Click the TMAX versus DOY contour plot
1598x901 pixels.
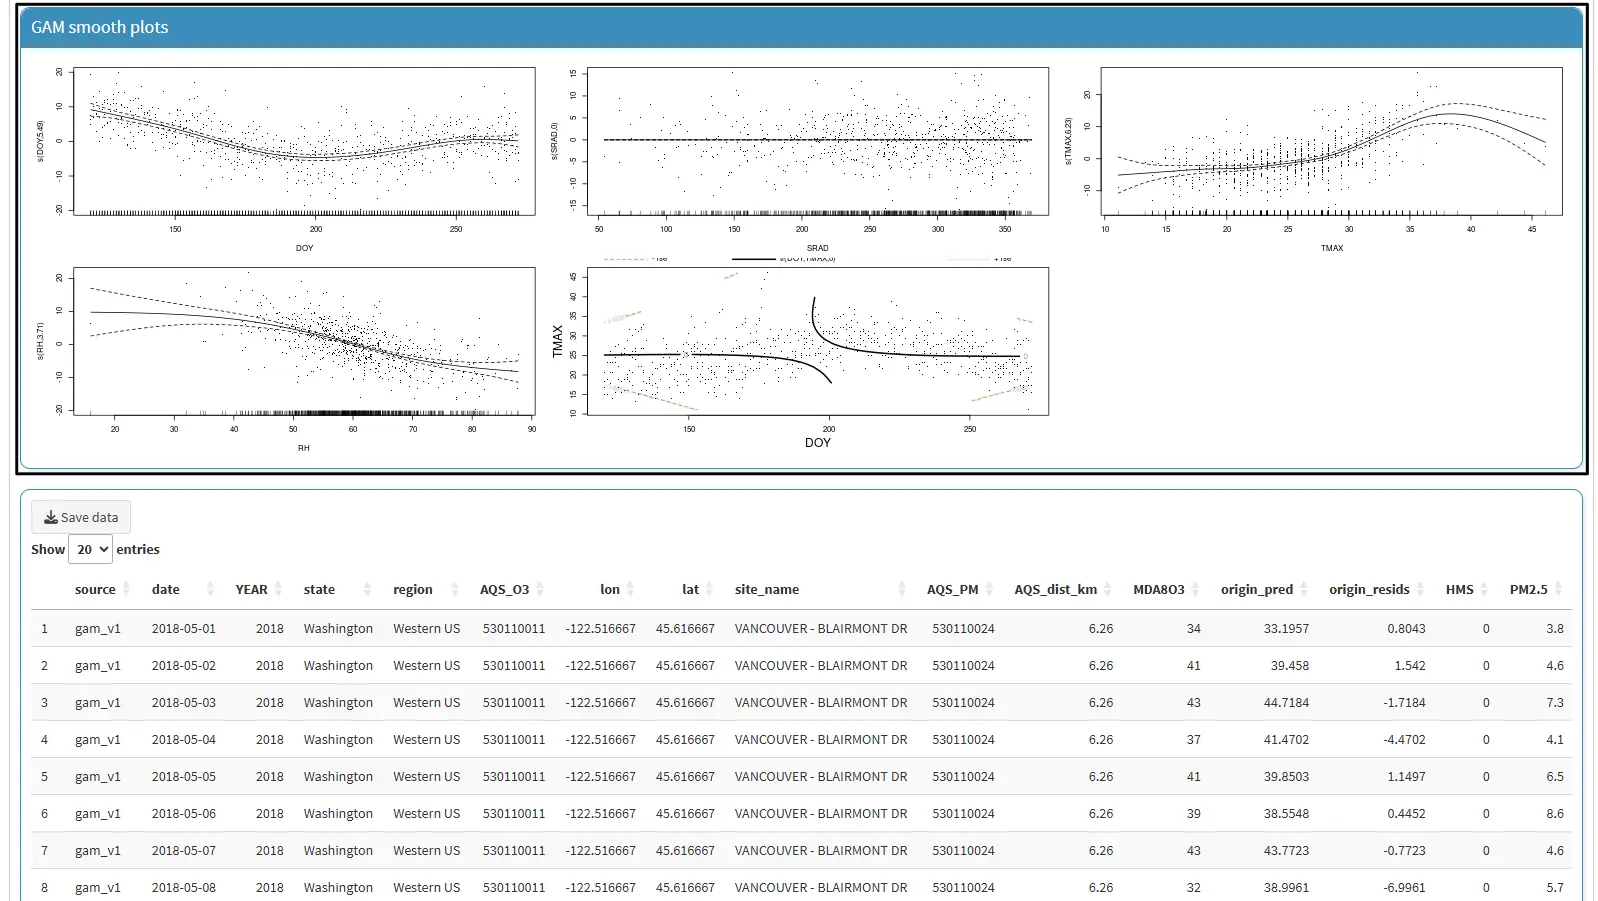[x=817, y=342]
